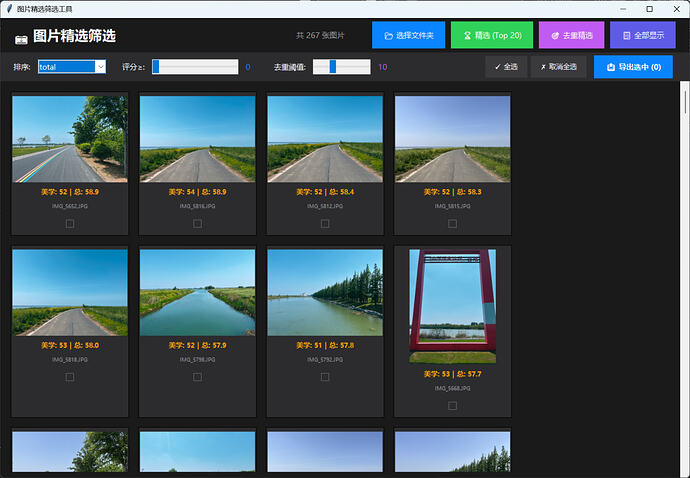This screenshot has width=690, height=478.
Task: Click score text 美学: 53 | 总: 58.0
Action: tap(70, 346)
